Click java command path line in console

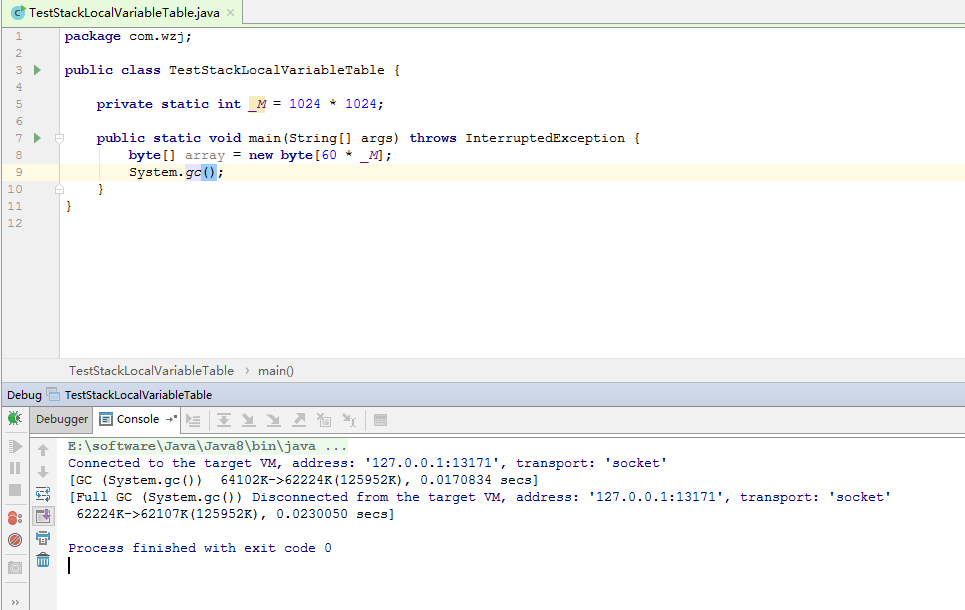click(x=207, y=446)
